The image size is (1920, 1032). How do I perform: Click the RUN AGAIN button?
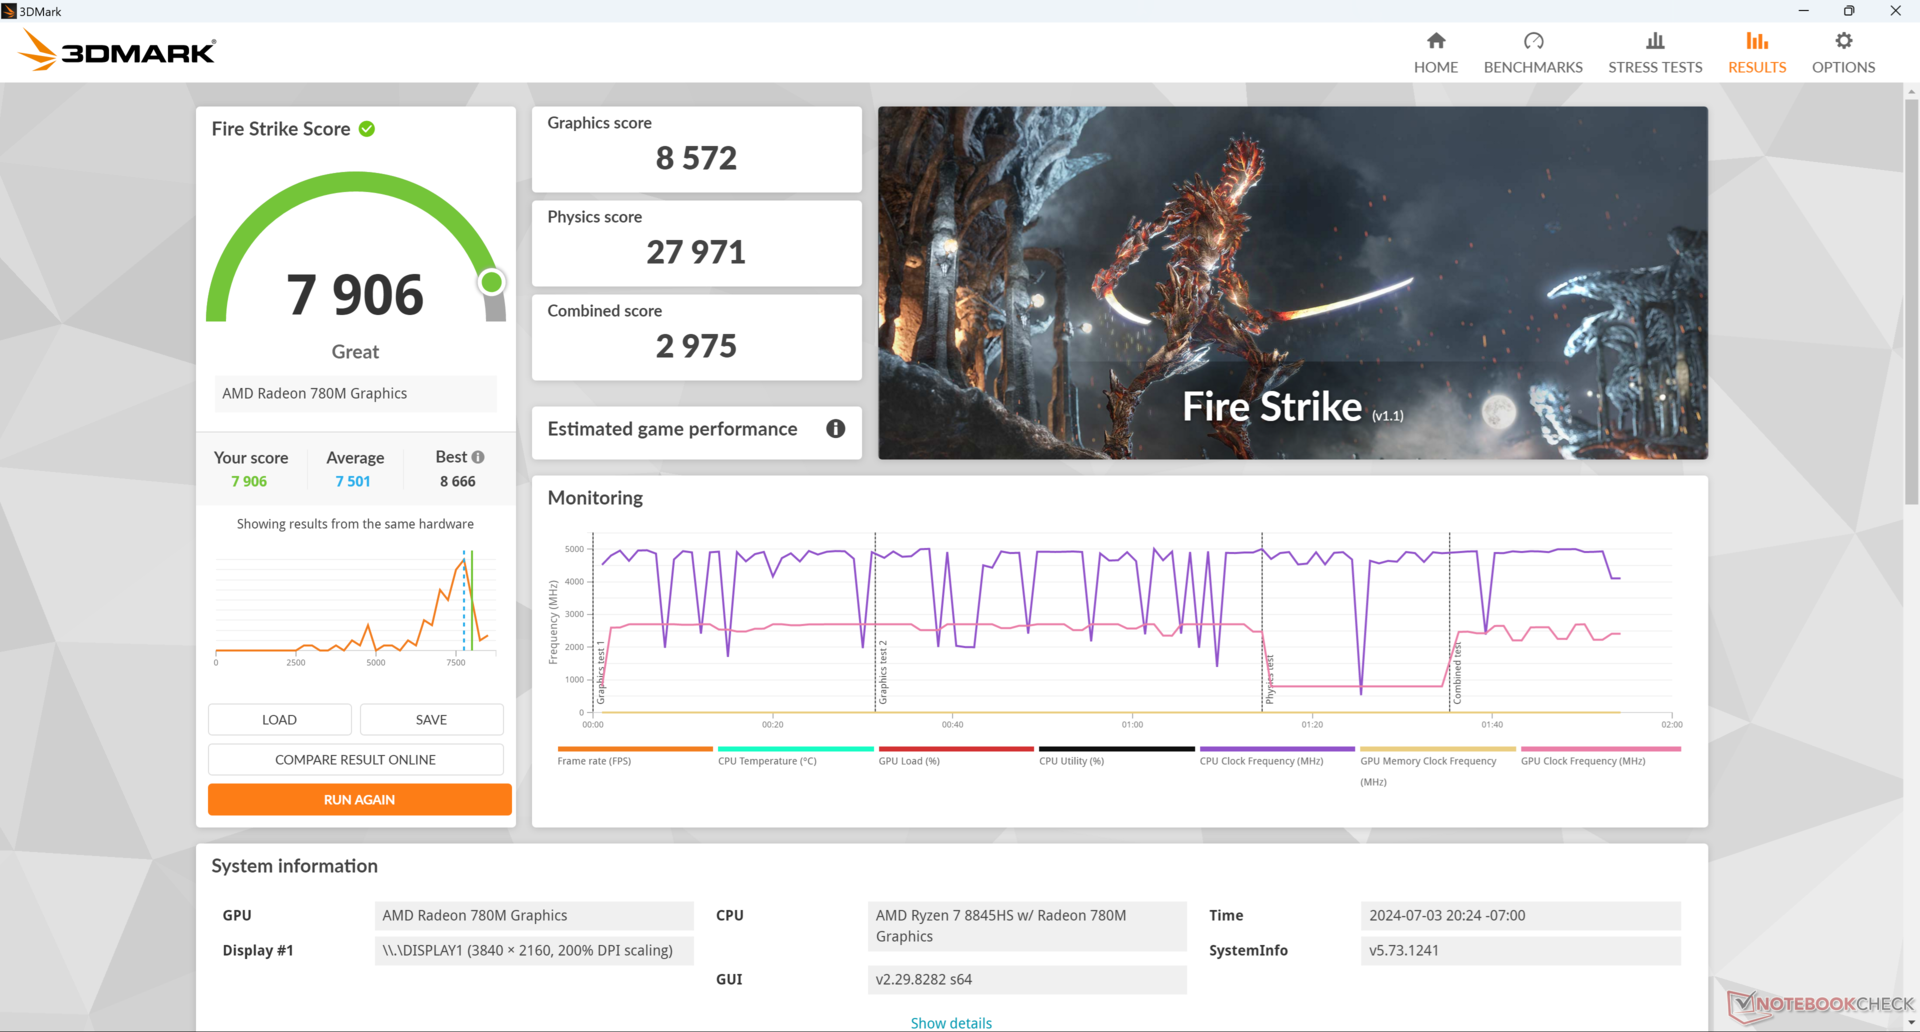pyautogui.click(x=359, y=800)
